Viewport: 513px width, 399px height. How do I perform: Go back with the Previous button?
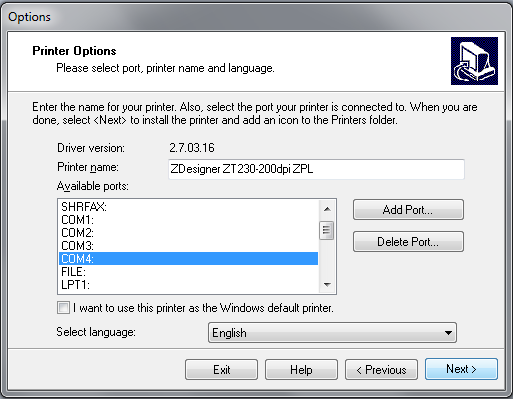381,370
